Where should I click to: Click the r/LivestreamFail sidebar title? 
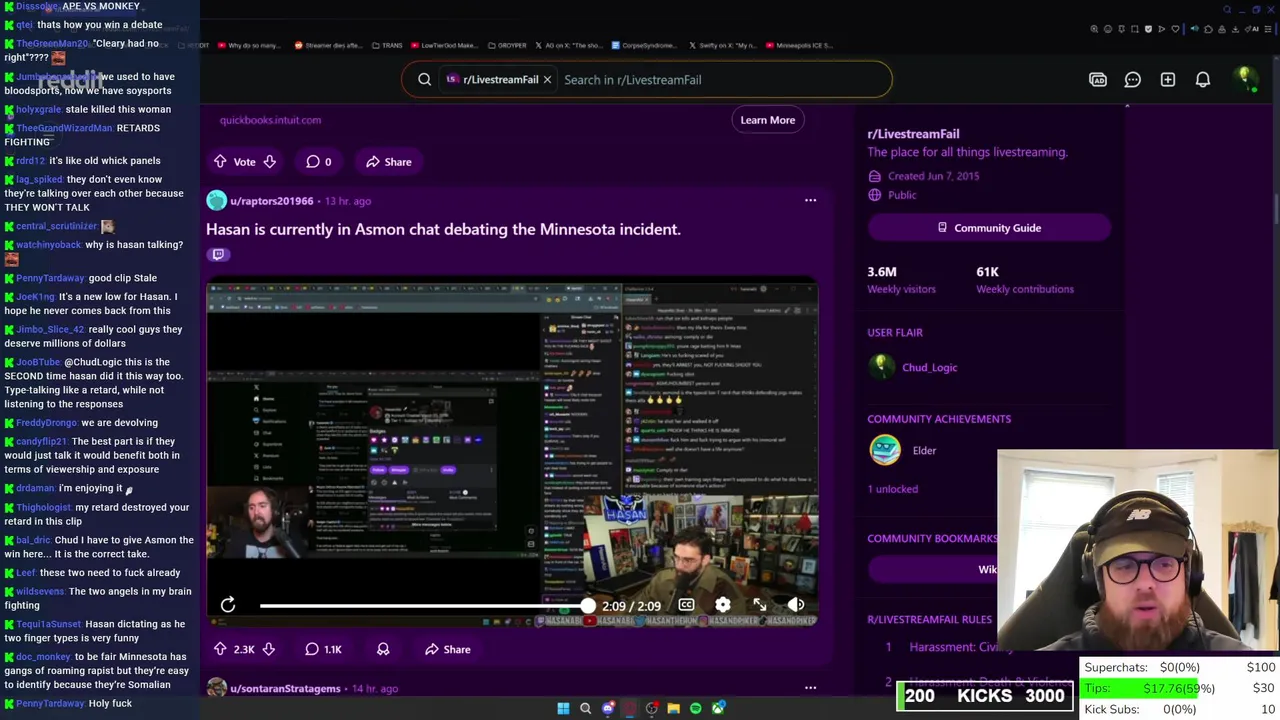click(913, 134)
